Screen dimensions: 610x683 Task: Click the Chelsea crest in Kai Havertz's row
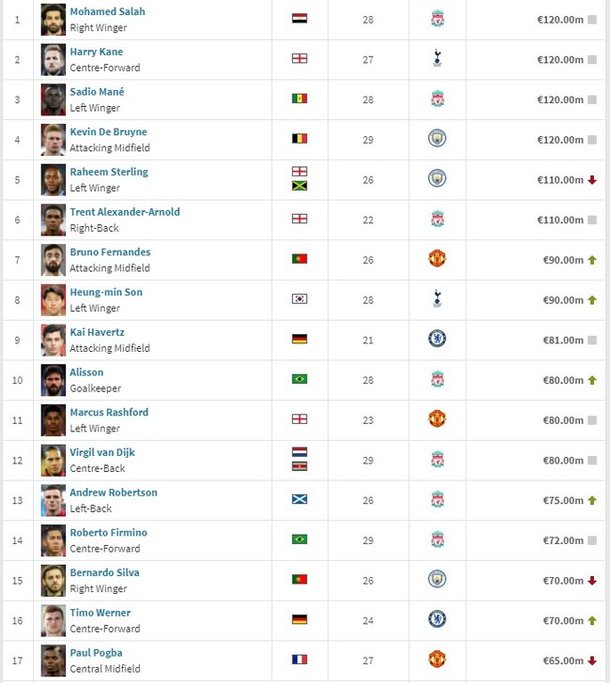click(437, 339)
